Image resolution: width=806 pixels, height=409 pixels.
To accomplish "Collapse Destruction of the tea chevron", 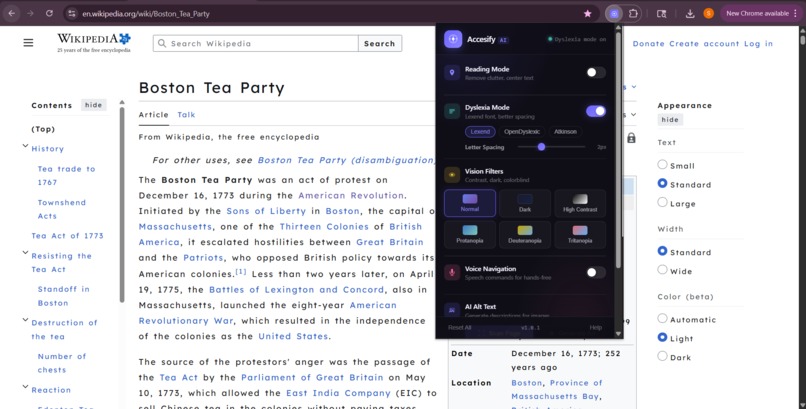I will [25, 320].
